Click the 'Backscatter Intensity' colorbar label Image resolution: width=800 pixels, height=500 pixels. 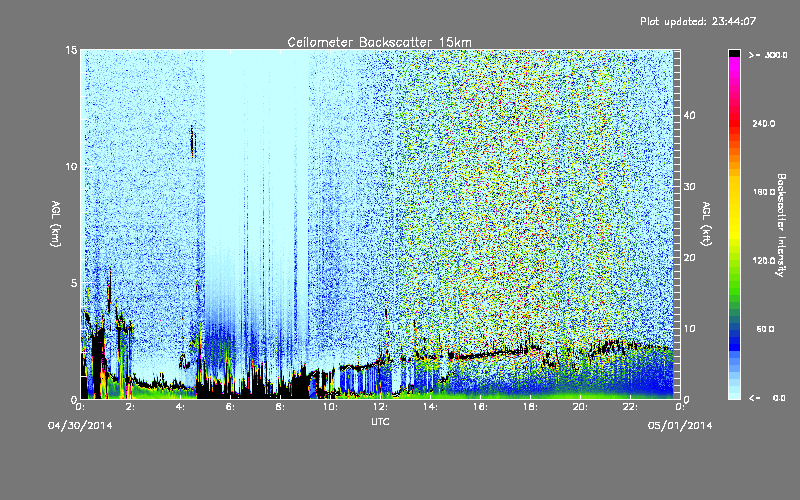coord(781,225)
